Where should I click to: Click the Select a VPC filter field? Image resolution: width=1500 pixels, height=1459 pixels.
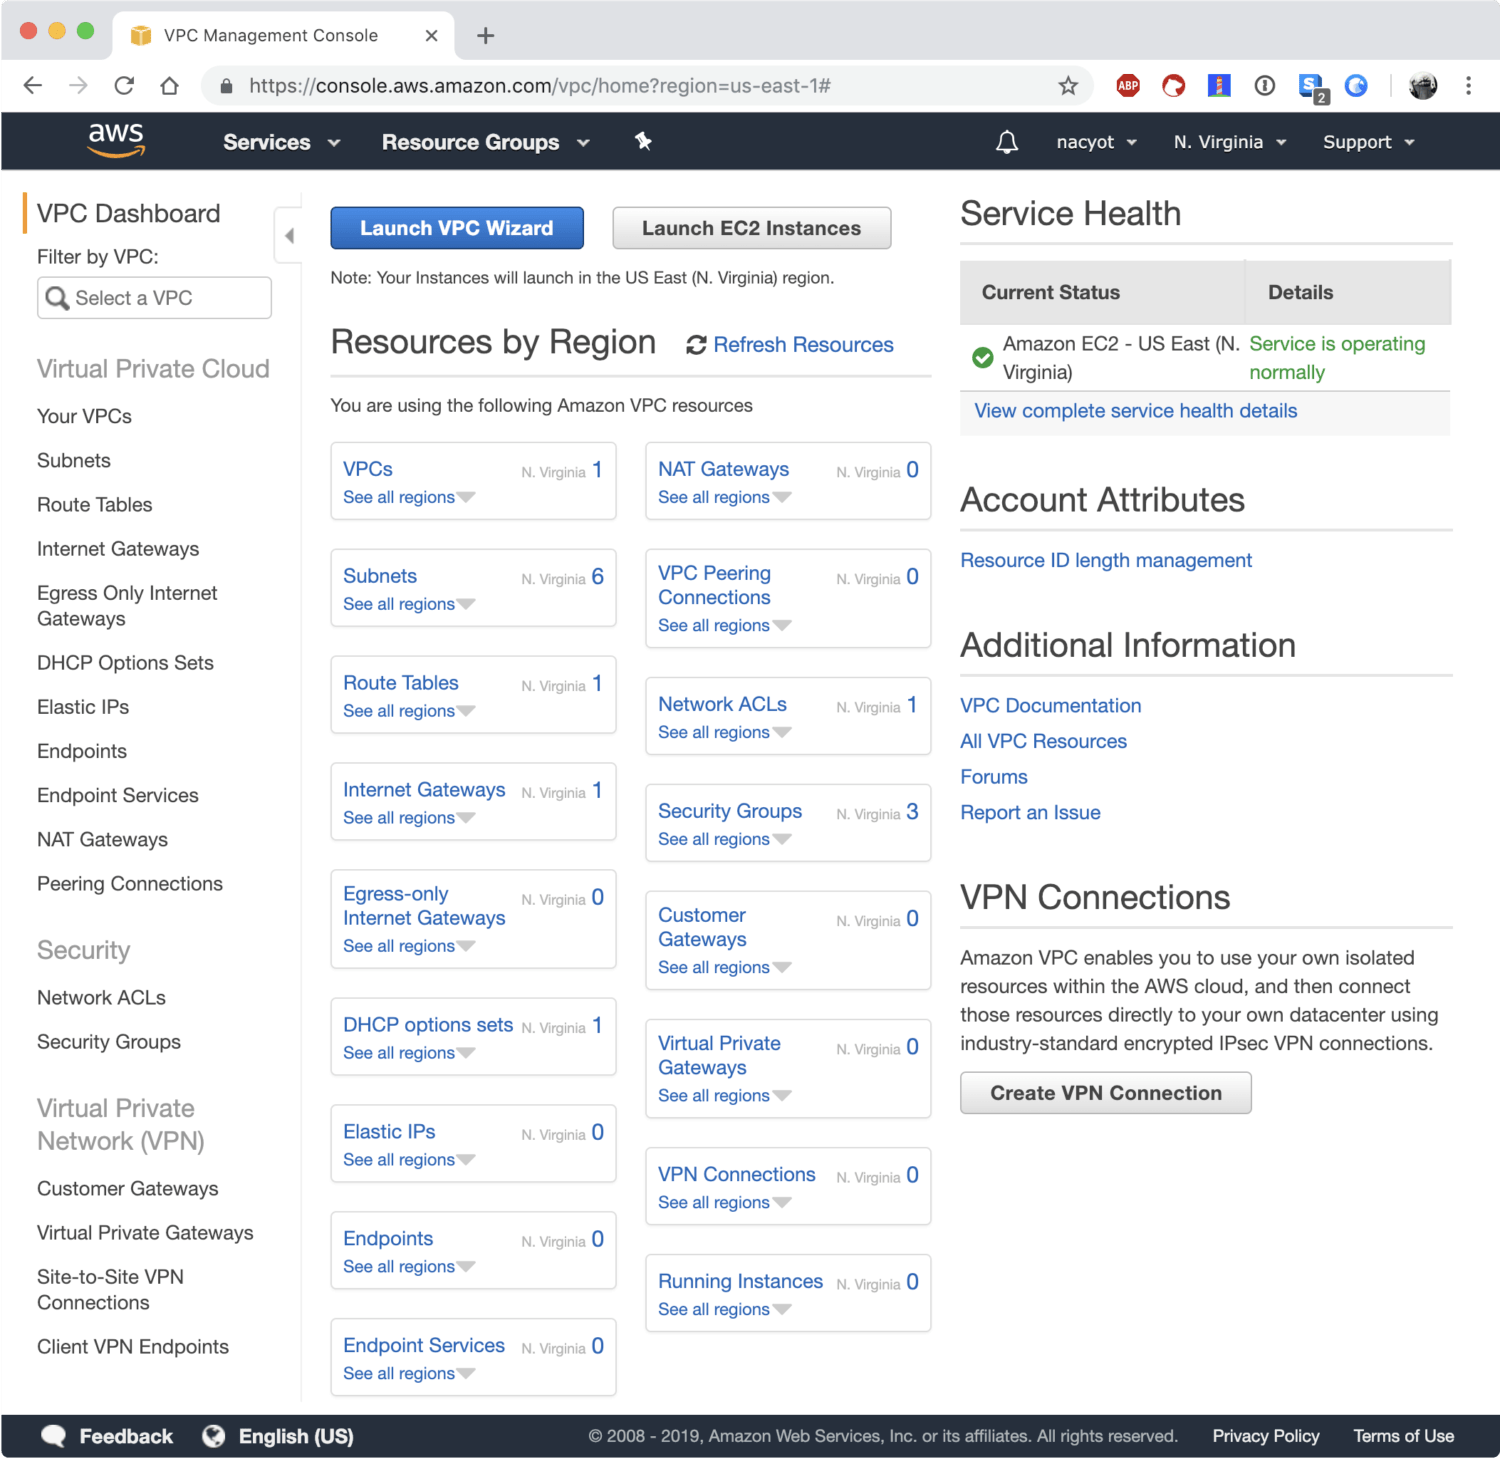coord(154,298)
